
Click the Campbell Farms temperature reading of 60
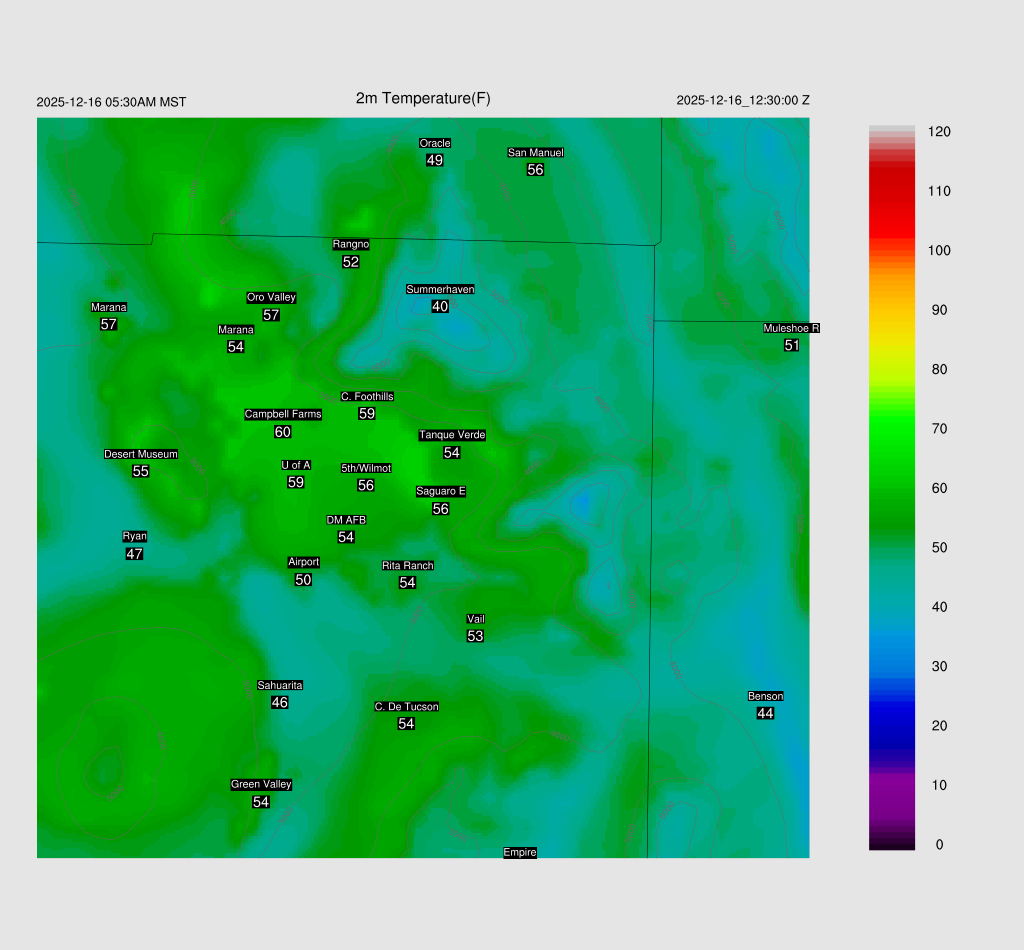[283, 432]
